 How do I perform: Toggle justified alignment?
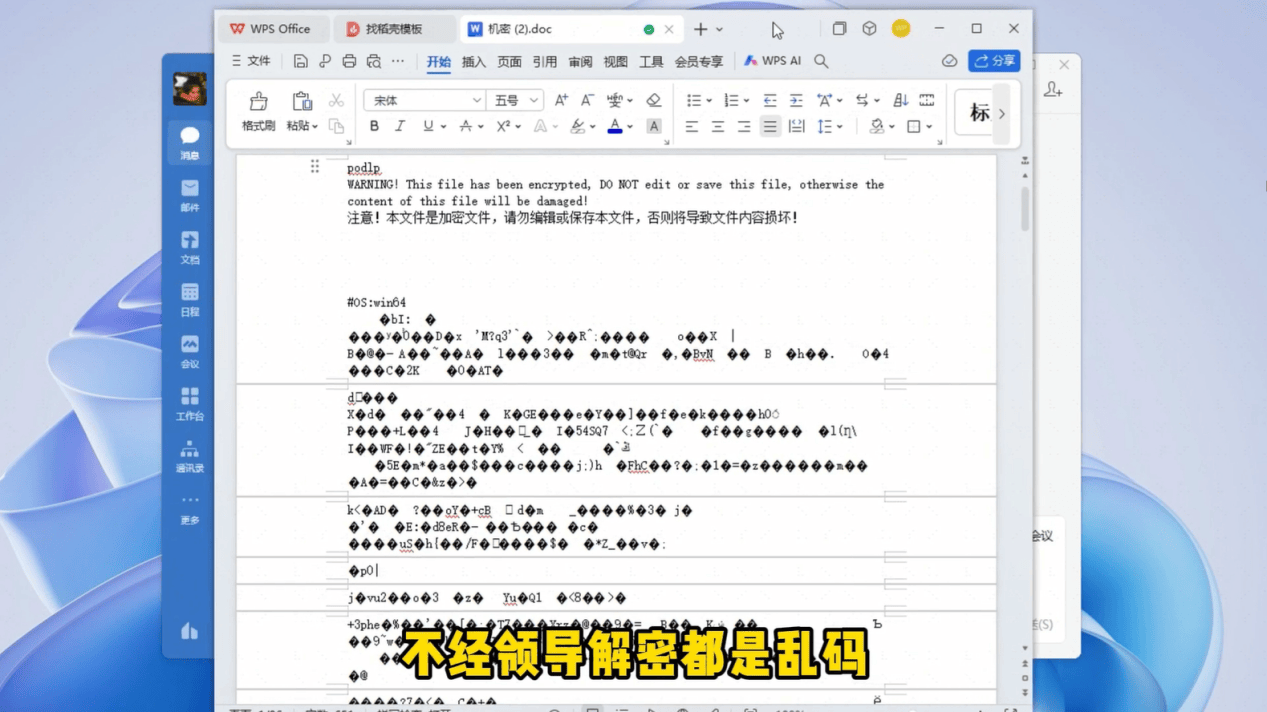coord(770,126)
